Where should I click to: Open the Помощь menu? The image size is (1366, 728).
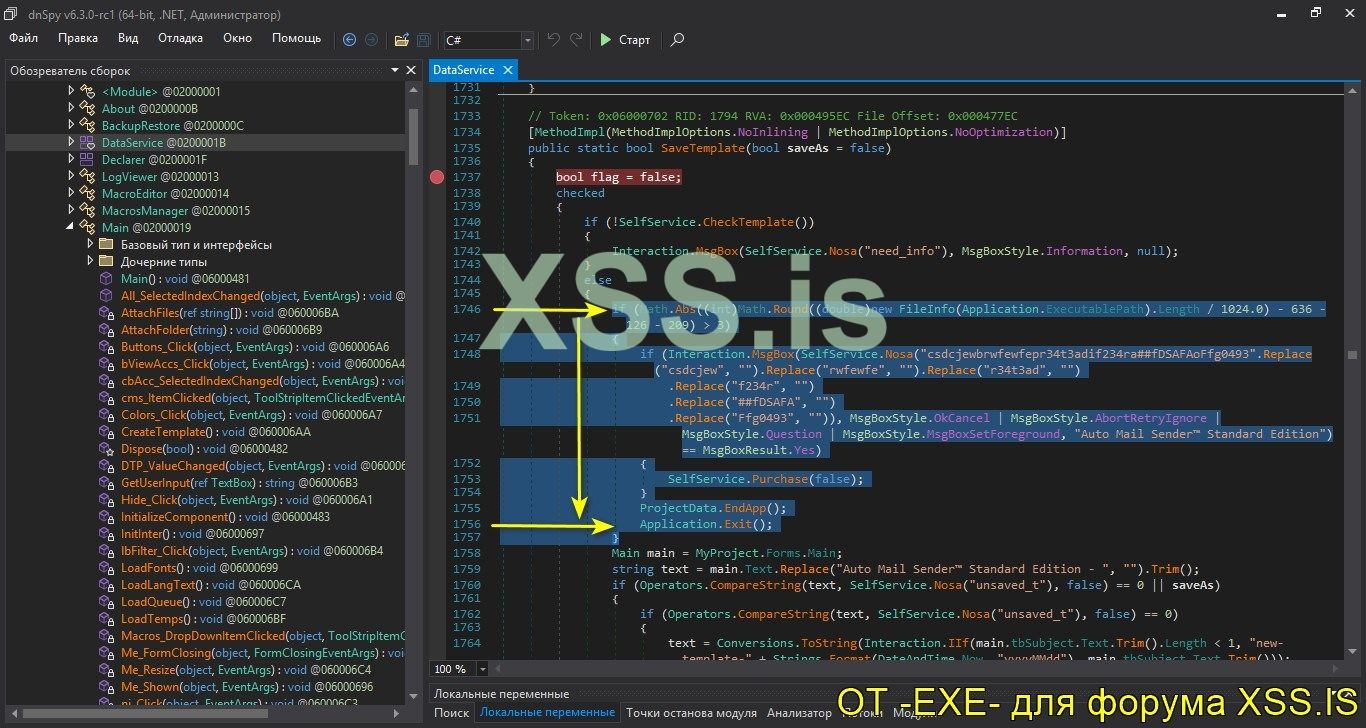click(297, 38)
